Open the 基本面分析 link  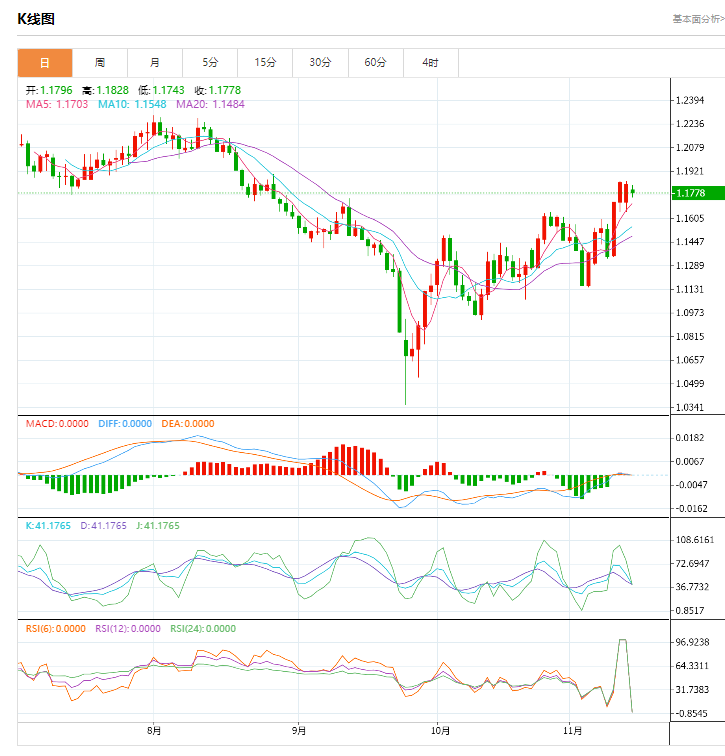(x=698, y=19)
